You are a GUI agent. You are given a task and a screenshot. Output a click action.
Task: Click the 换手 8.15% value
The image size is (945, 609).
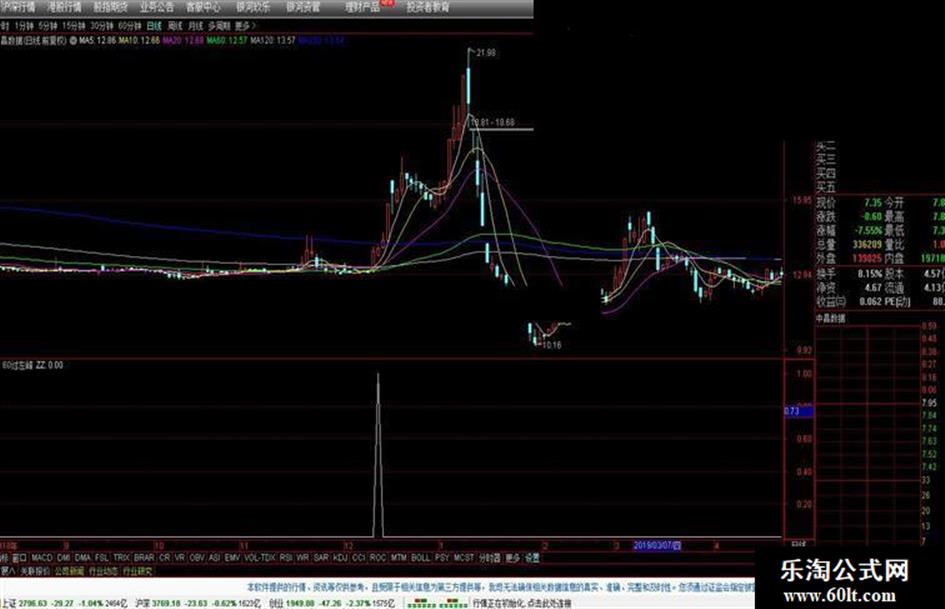[870, 274]
